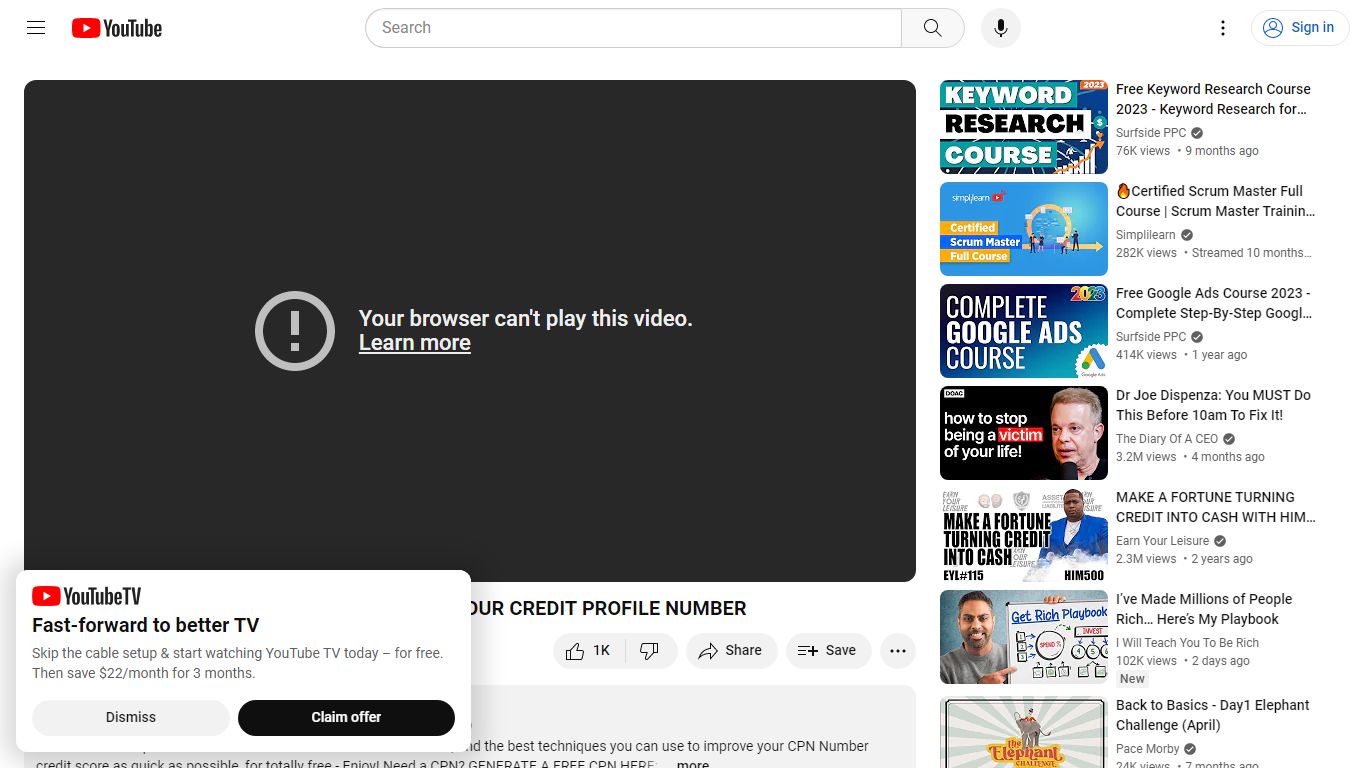Click the exclamation error icon in player
This screenshot has height=768, width=1366.
295,331
